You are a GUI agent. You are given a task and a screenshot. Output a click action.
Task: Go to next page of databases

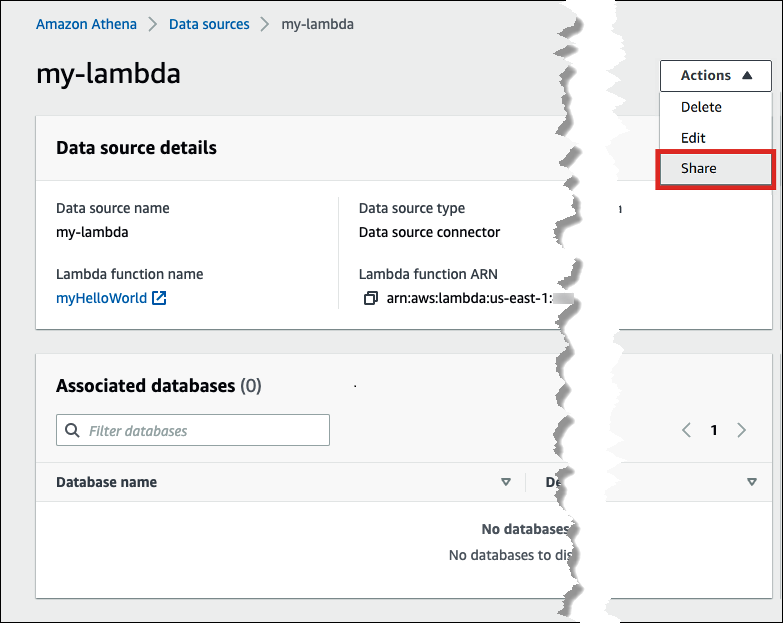tap(741, 430)
